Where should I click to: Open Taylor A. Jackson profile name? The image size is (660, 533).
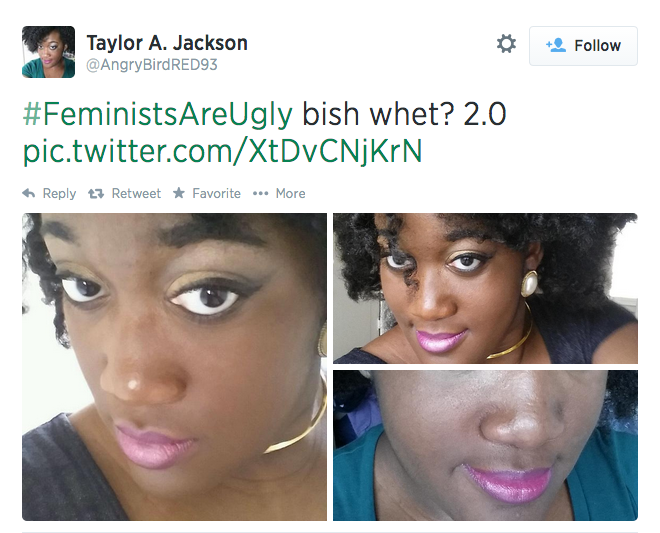167,43
